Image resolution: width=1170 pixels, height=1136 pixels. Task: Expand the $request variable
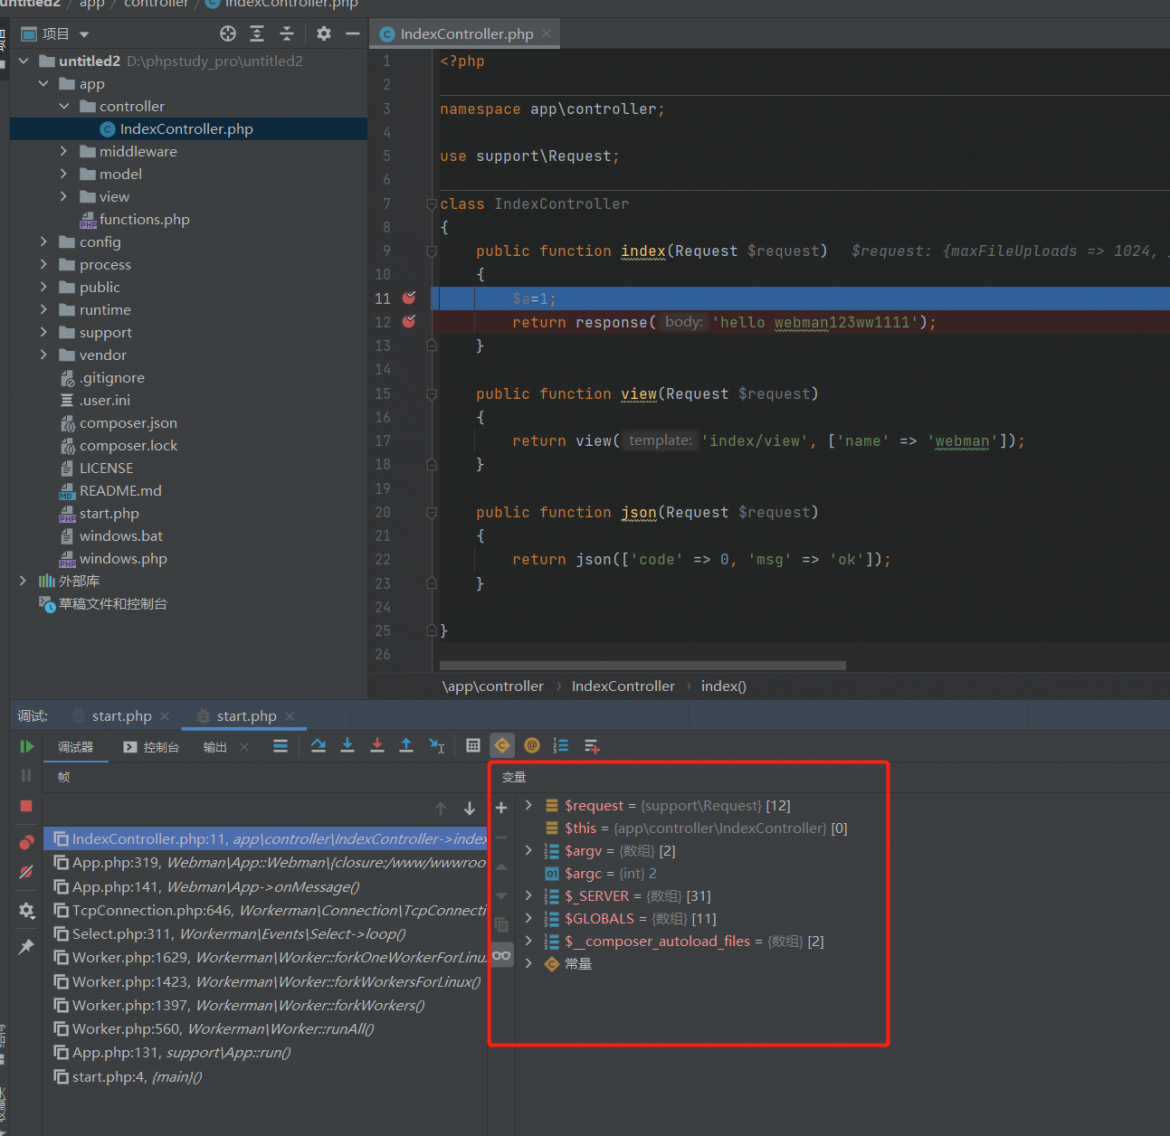(528, 805)
